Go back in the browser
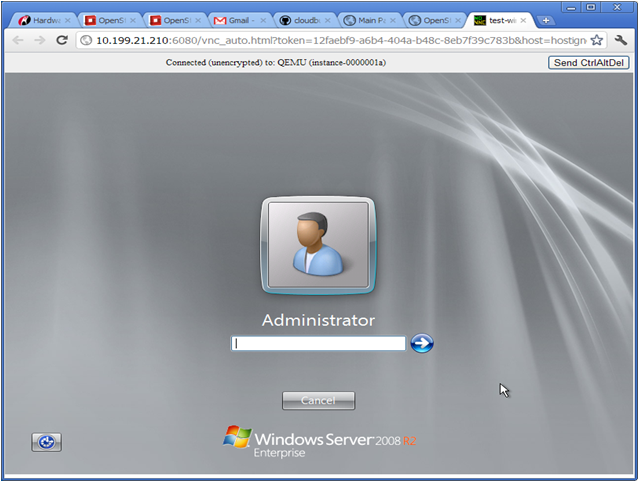 [18, 40]
